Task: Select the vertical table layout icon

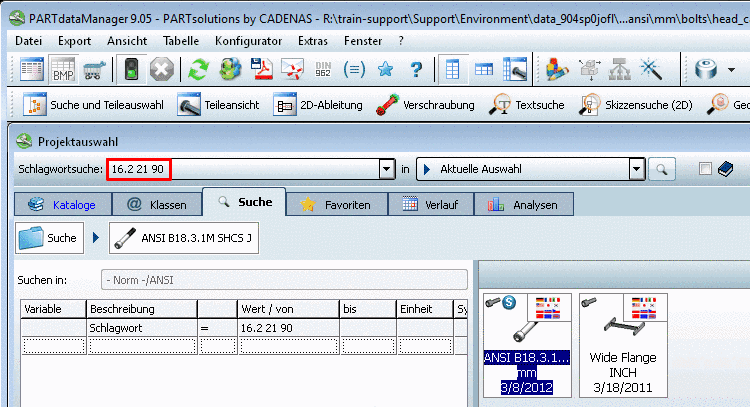Action: coord(452,70)
